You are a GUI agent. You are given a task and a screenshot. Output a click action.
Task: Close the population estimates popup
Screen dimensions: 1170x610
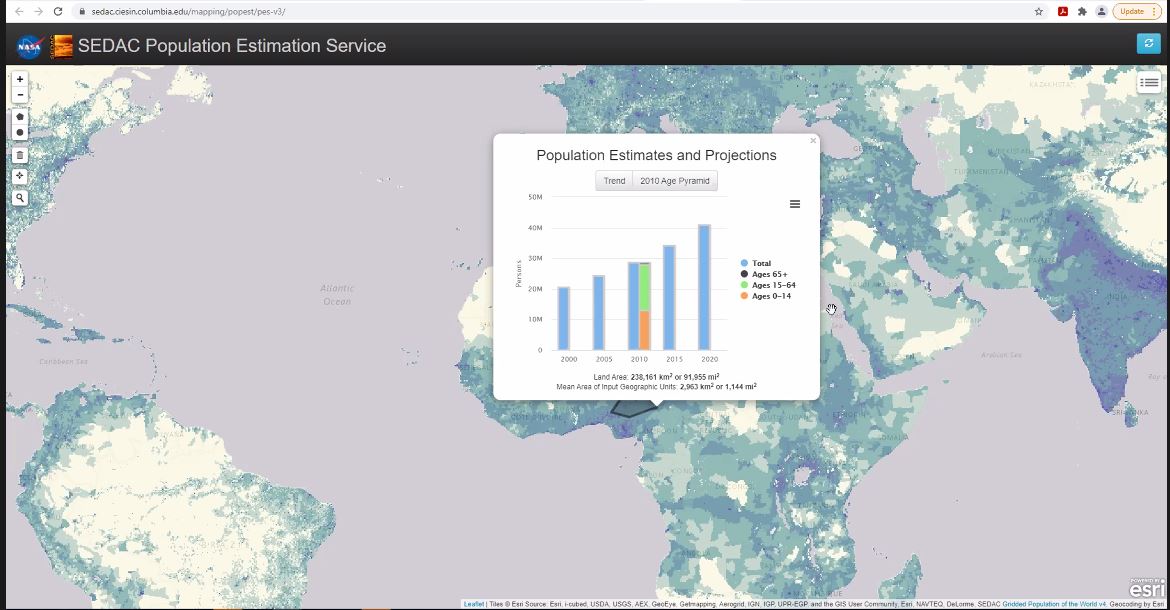tap(813, 140)
